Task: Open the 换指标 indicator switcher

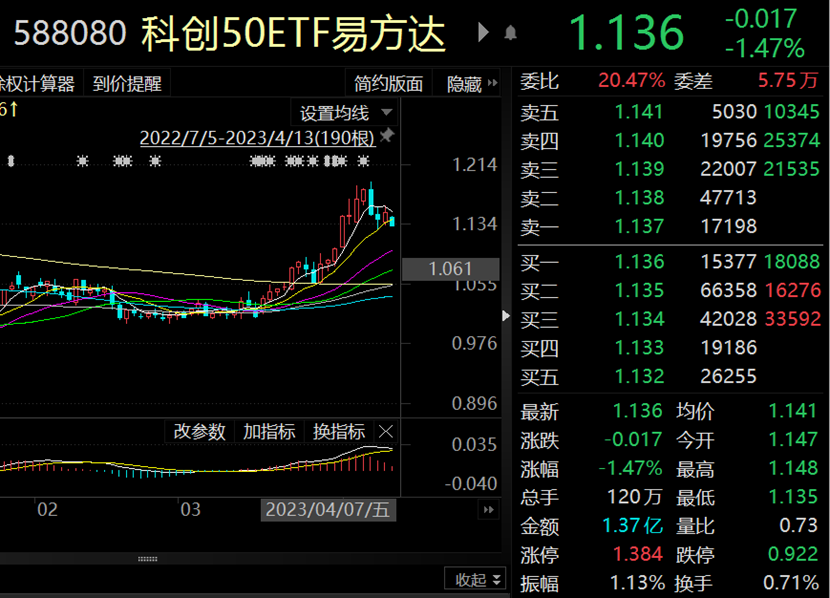Action: tap(338, 431)
